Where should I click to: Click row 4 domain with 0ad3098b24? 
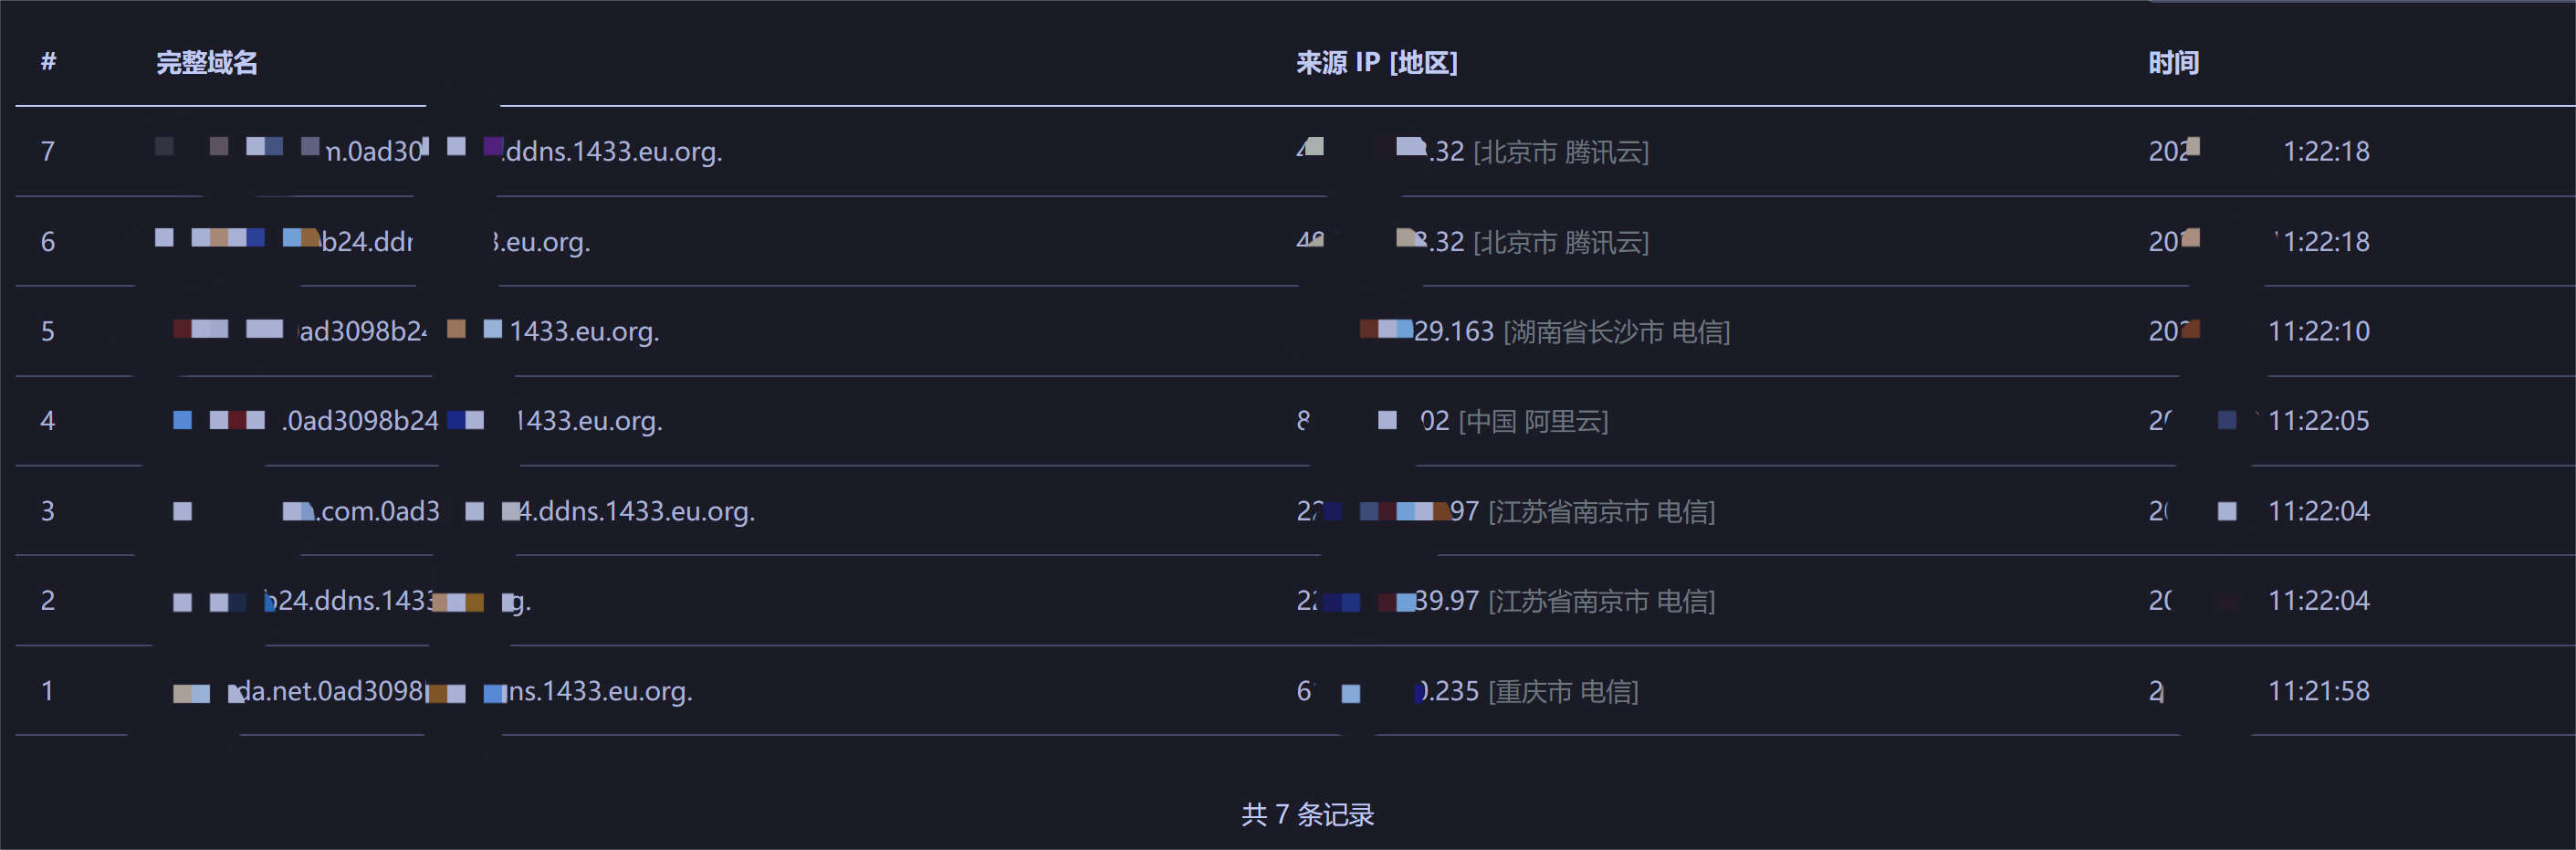coord(417,421)
